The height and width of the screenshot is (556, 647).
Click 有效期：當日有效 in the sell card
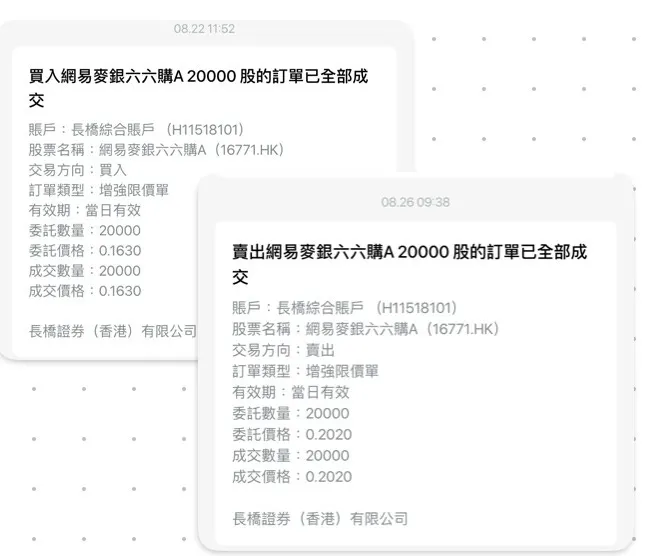[x=291, y=392]
